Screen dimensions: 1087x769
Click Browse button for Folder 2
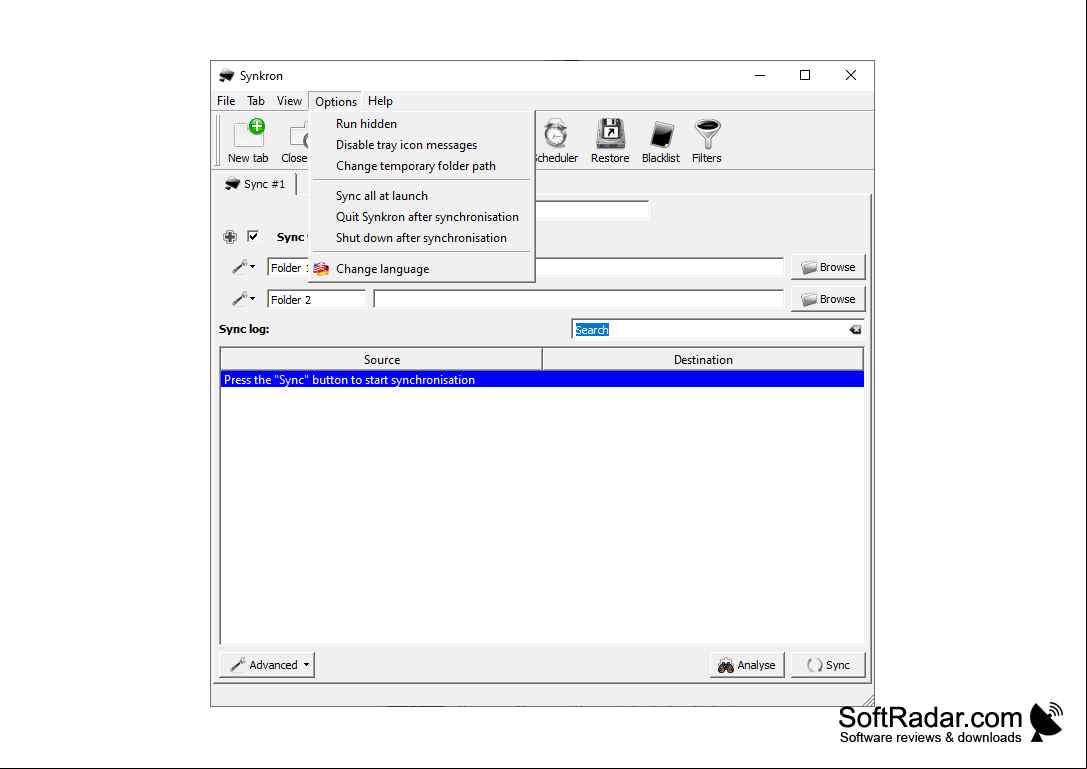828,299
